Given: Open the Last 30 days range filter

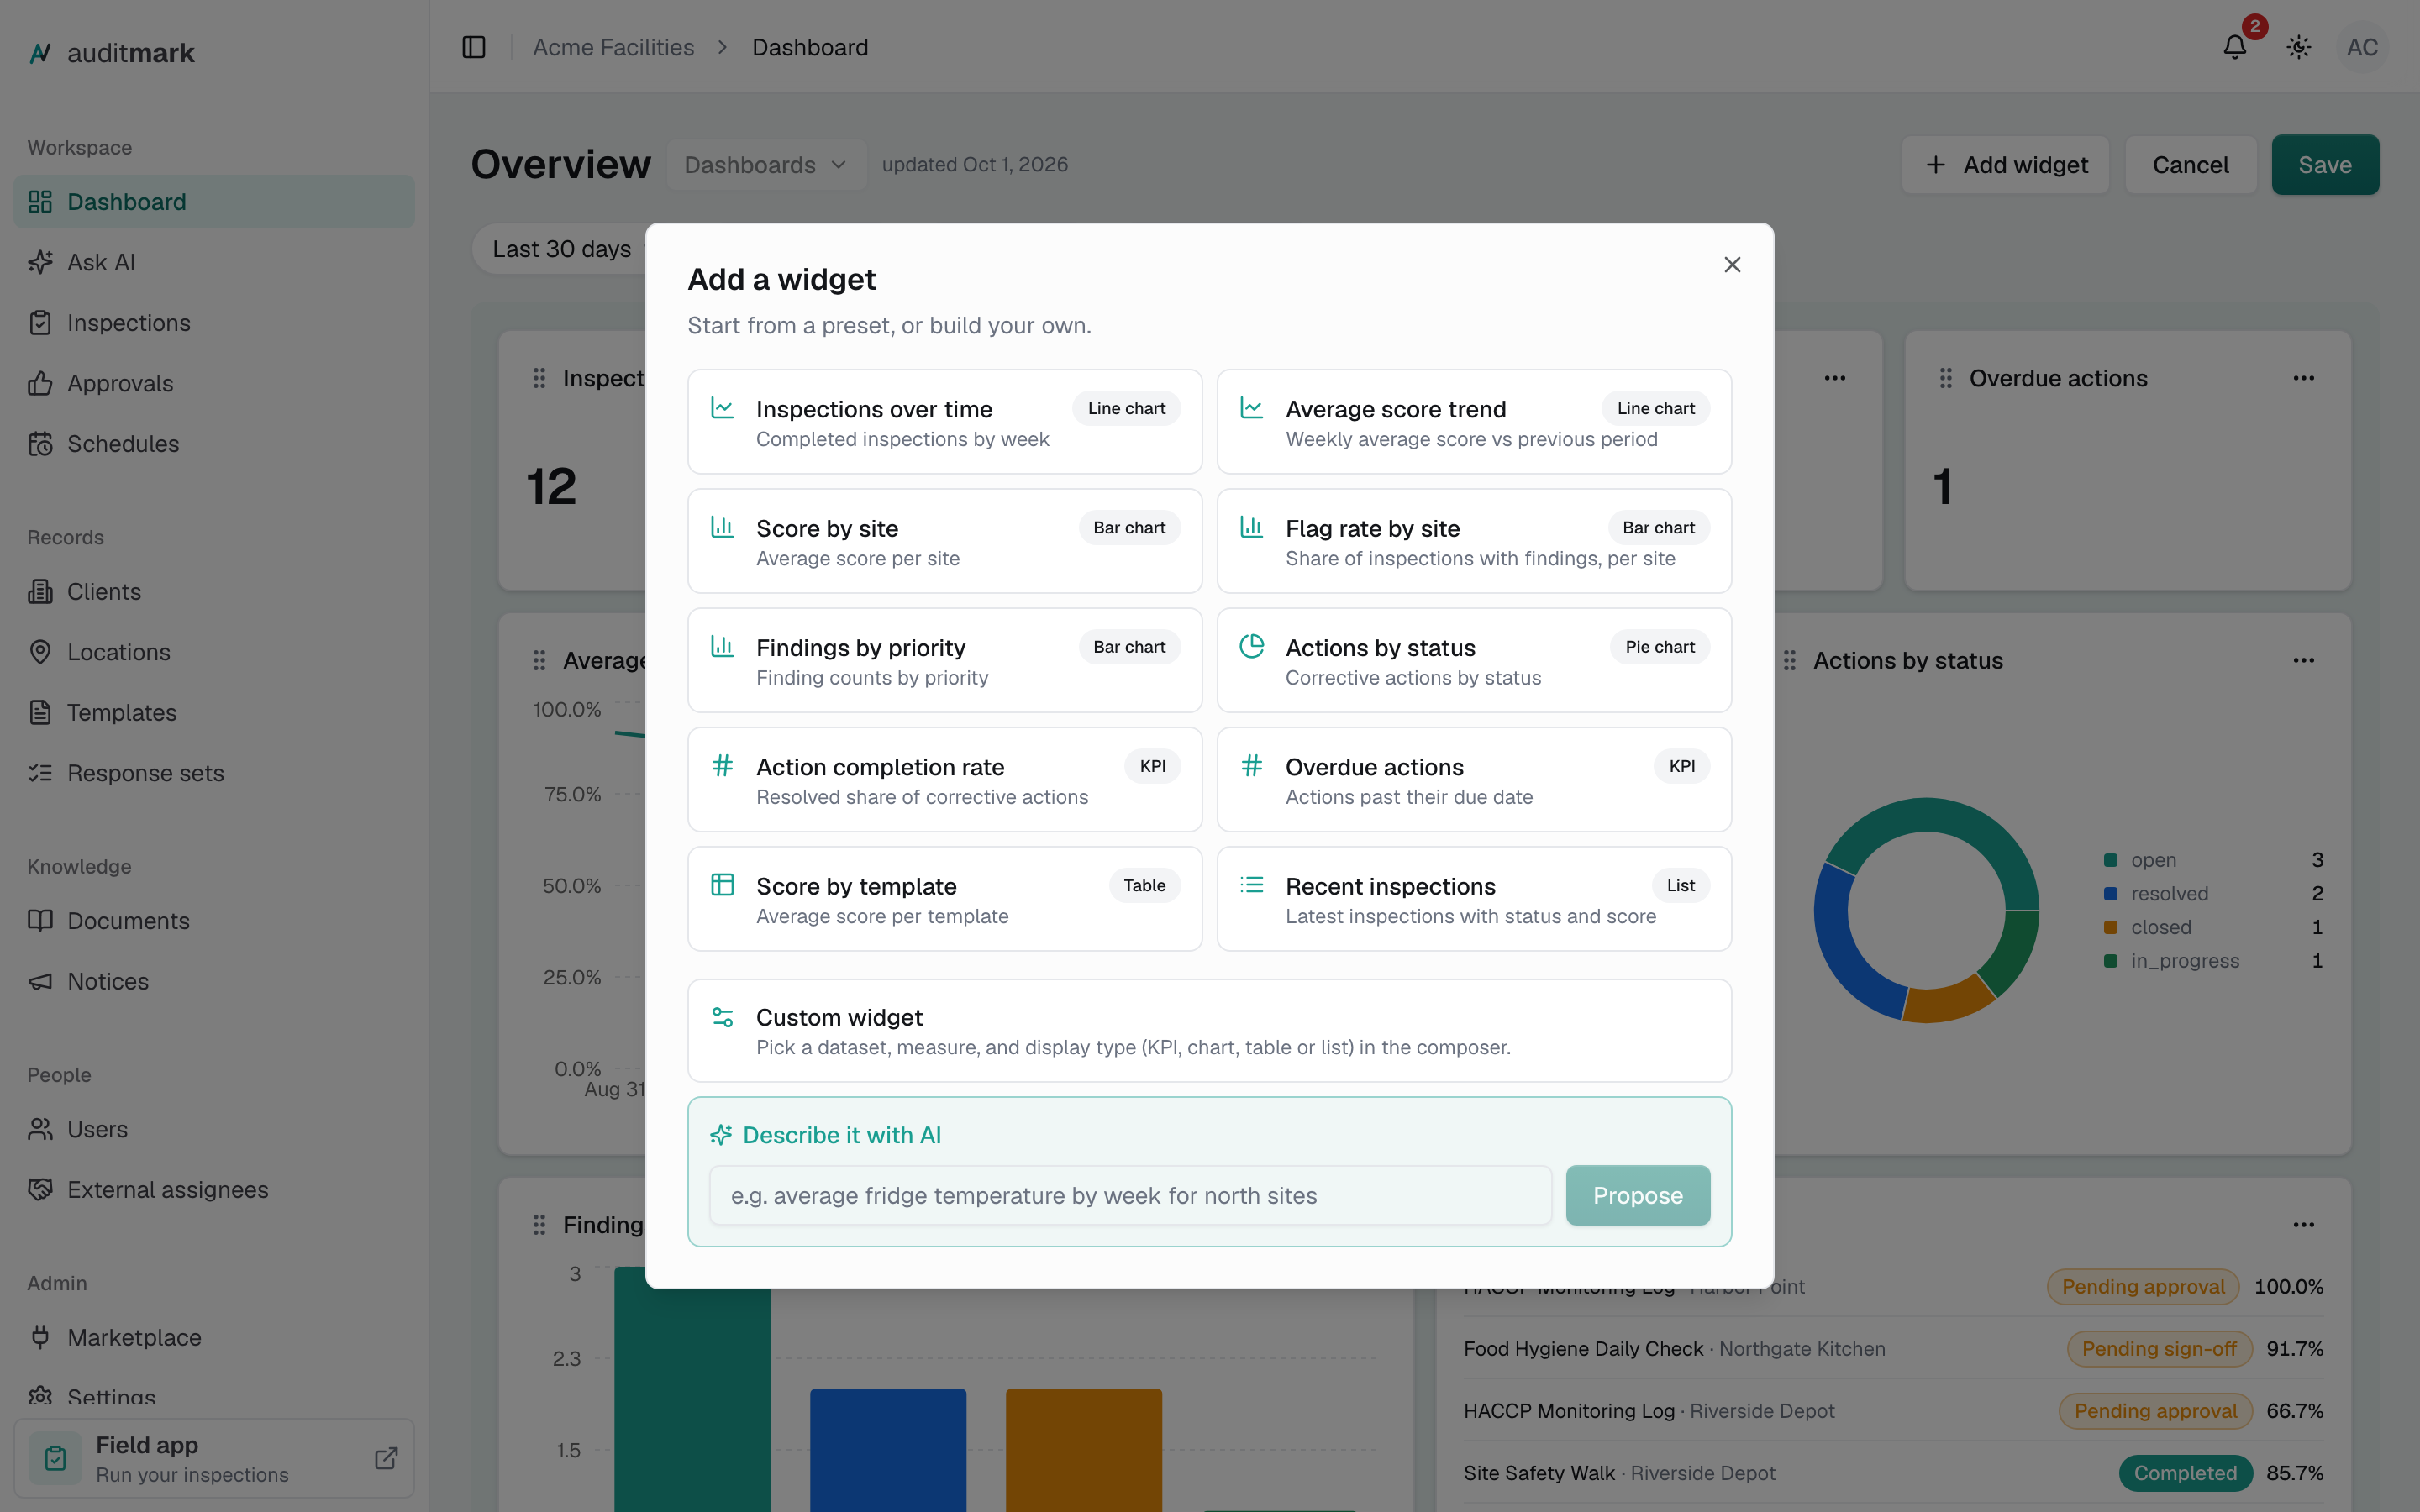Looking at the screenshot, I should (x=561, y=249).
